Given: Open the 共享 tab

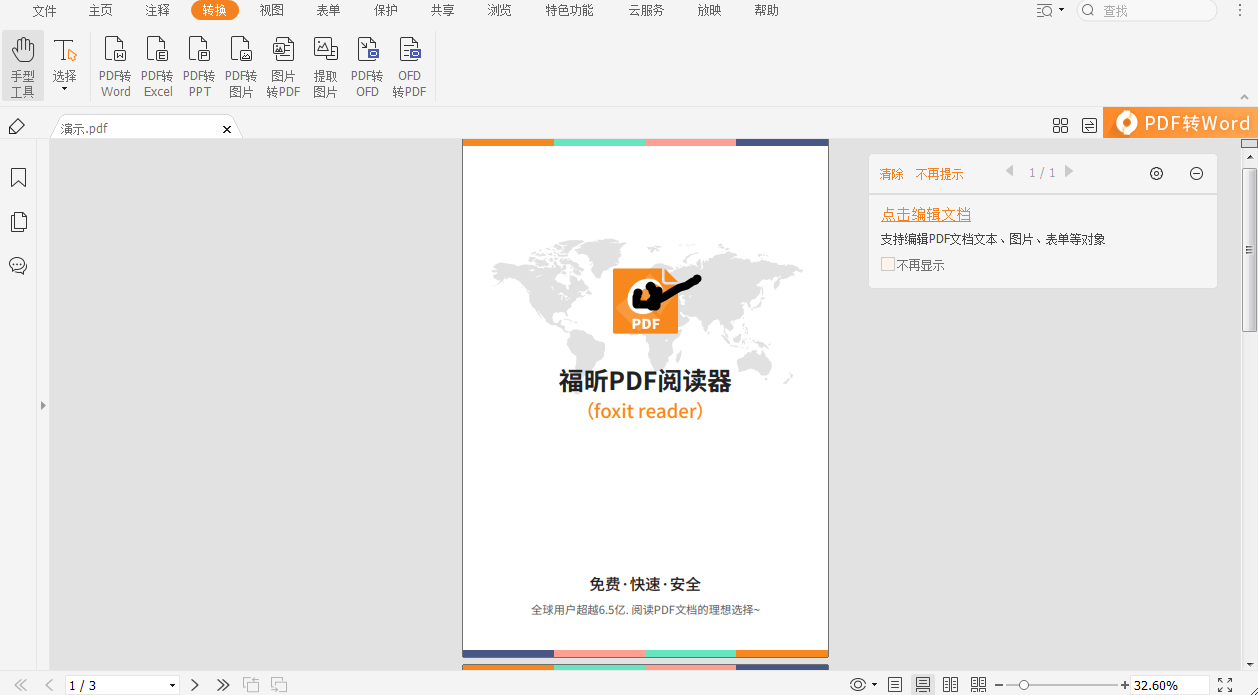Looking at the screenshot, I should click(442, 11).
